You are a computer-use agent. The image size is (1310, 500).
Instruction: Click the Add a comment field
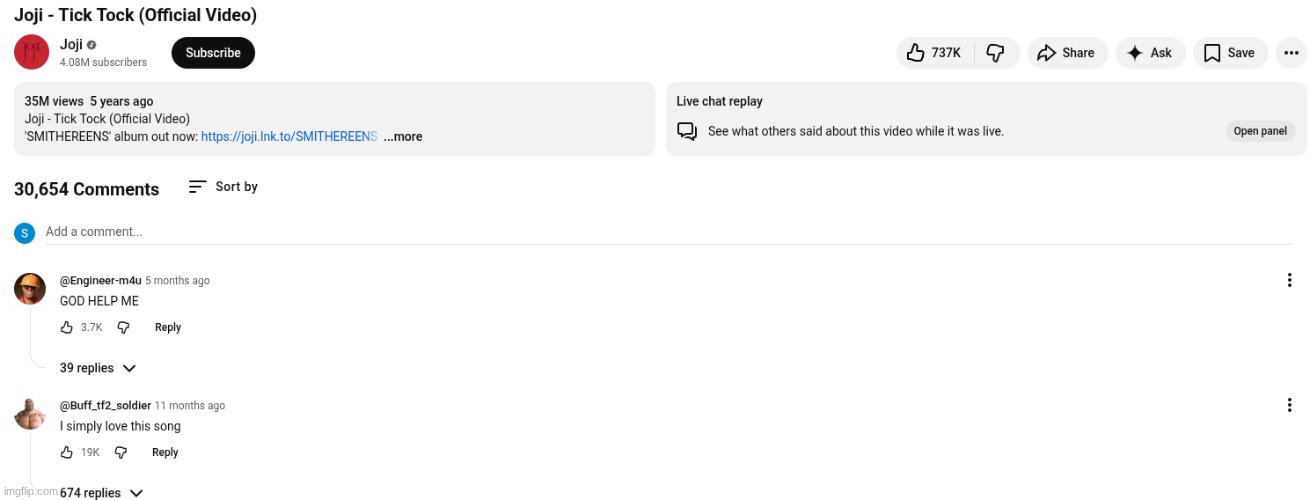point(400,232)
